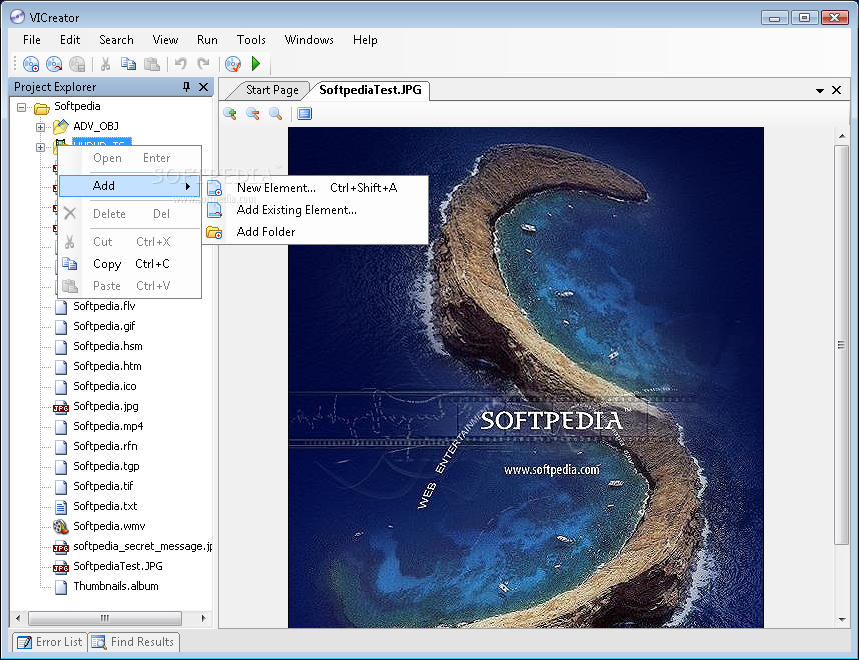859x660 pixels.
Task: Open the Add submenu arrow
Action: [x=188, y=186]
